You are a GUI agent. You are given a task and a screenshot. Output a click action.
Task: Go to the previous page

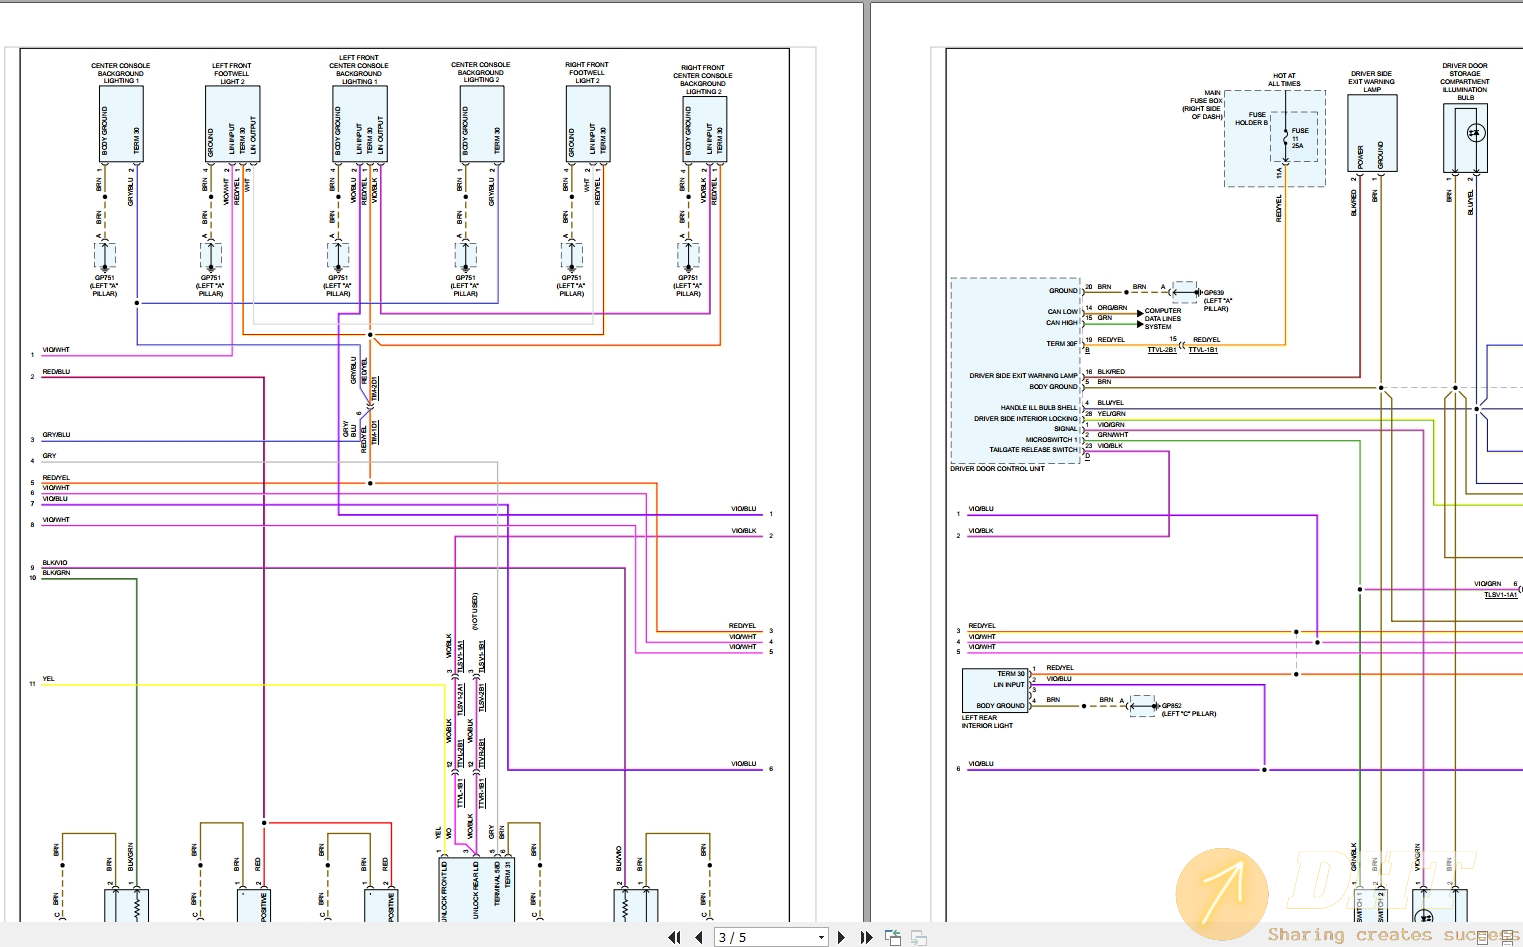click(x=698, y=937)
